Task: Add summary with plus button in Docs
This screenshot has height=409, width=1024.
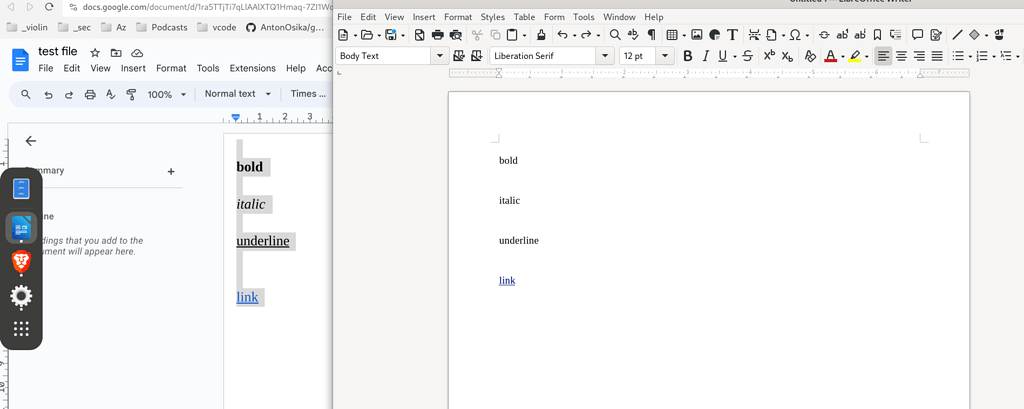Action: [171, 171]
